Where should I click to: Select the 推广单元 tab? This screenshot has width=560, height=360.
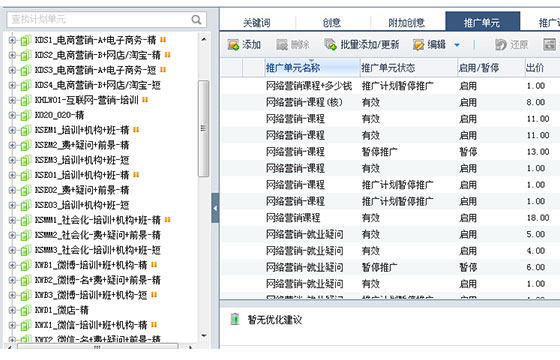(482, 21)
